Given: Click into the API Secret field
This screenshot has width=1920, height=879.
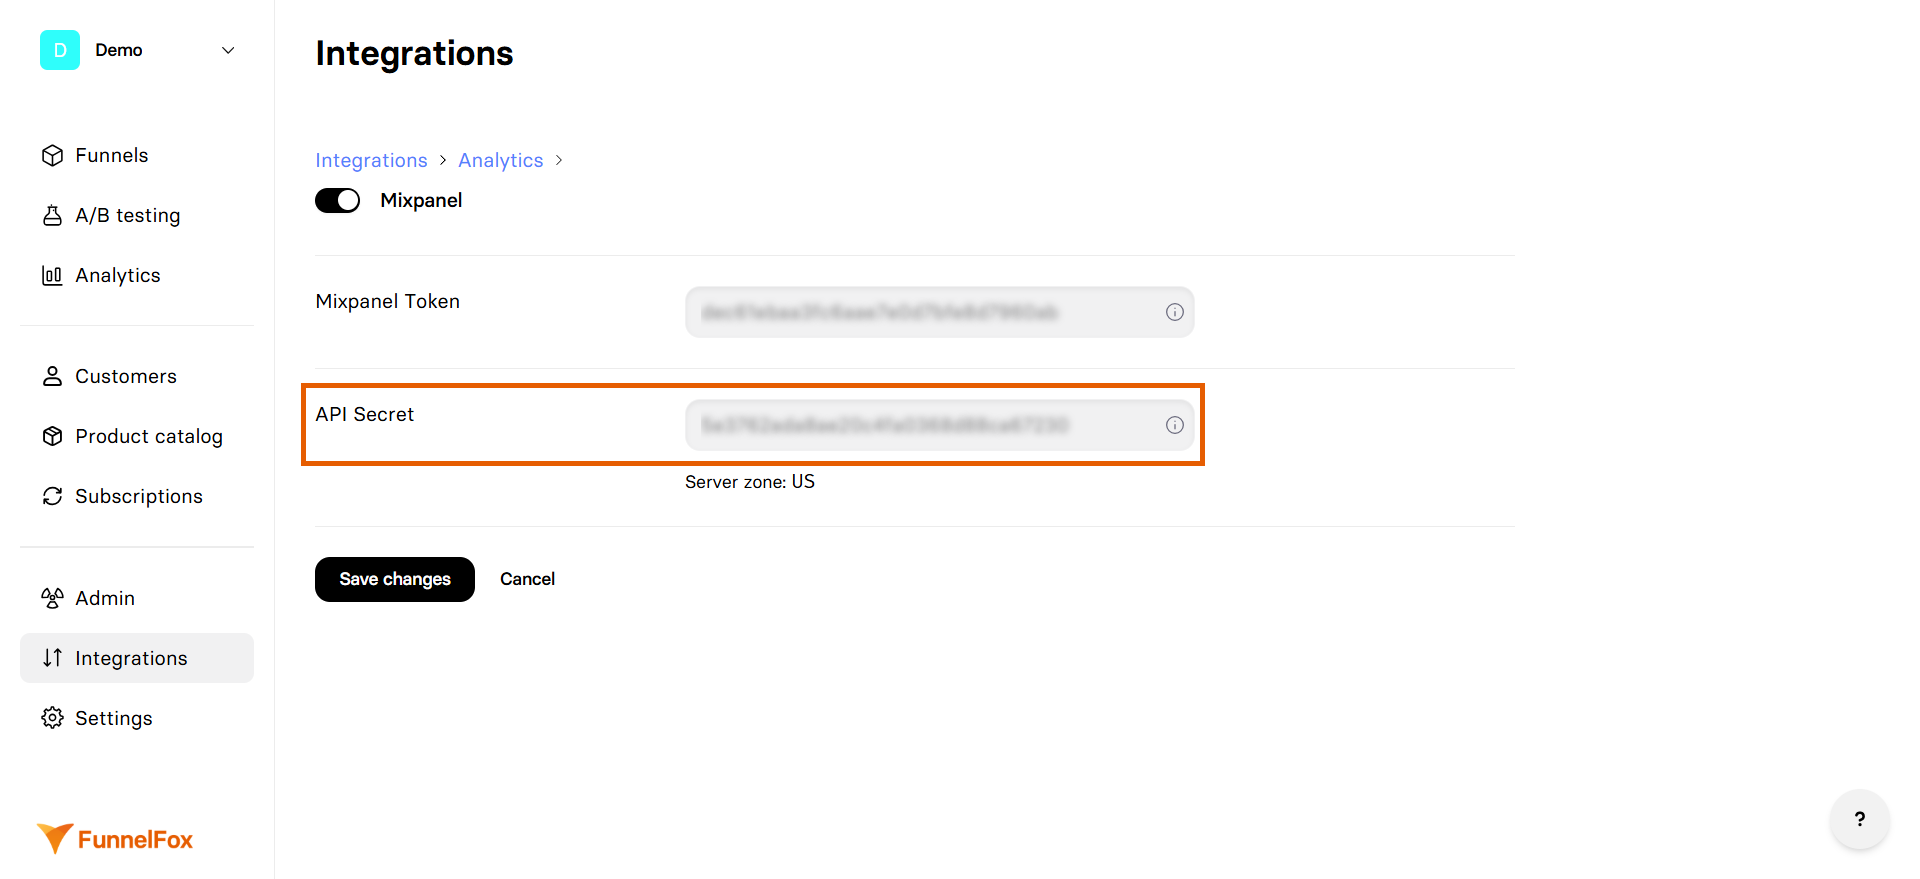Looking at the screenshot, I should [x=940, y=425].
